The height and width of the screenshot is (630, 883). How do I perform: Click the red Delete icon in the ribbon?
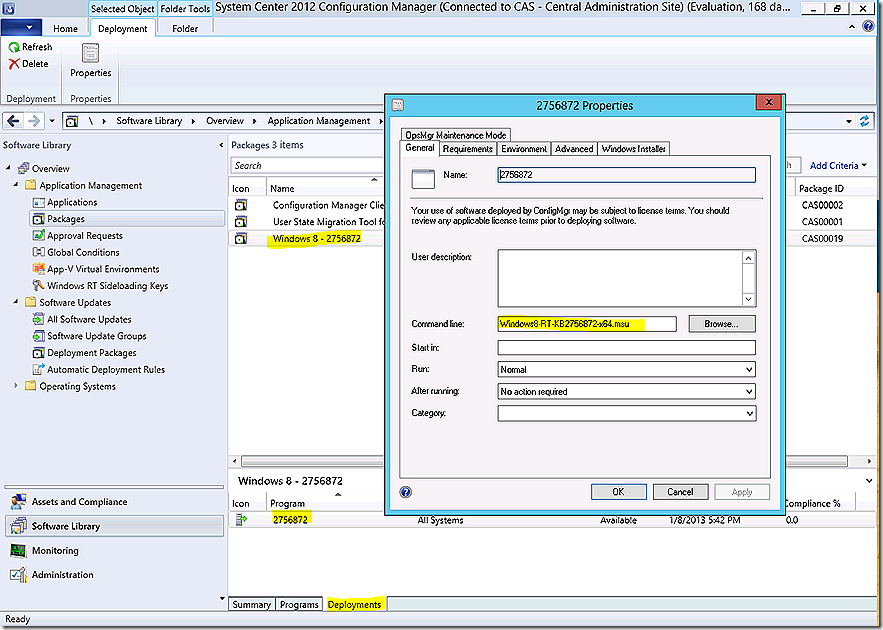click(x=14, y=64)
